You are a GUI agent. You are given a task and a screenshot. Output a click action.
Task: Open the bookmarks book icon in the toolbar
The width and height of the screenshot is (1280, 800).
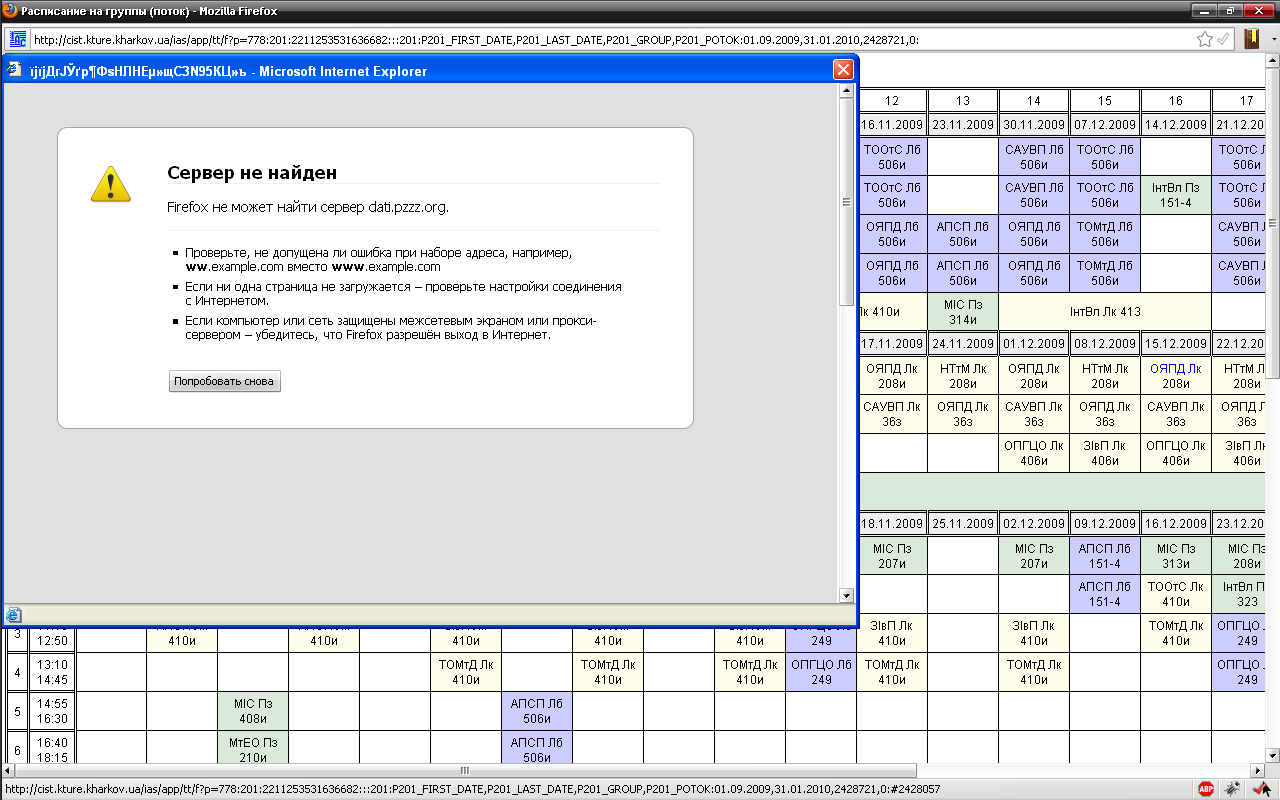1251,39
